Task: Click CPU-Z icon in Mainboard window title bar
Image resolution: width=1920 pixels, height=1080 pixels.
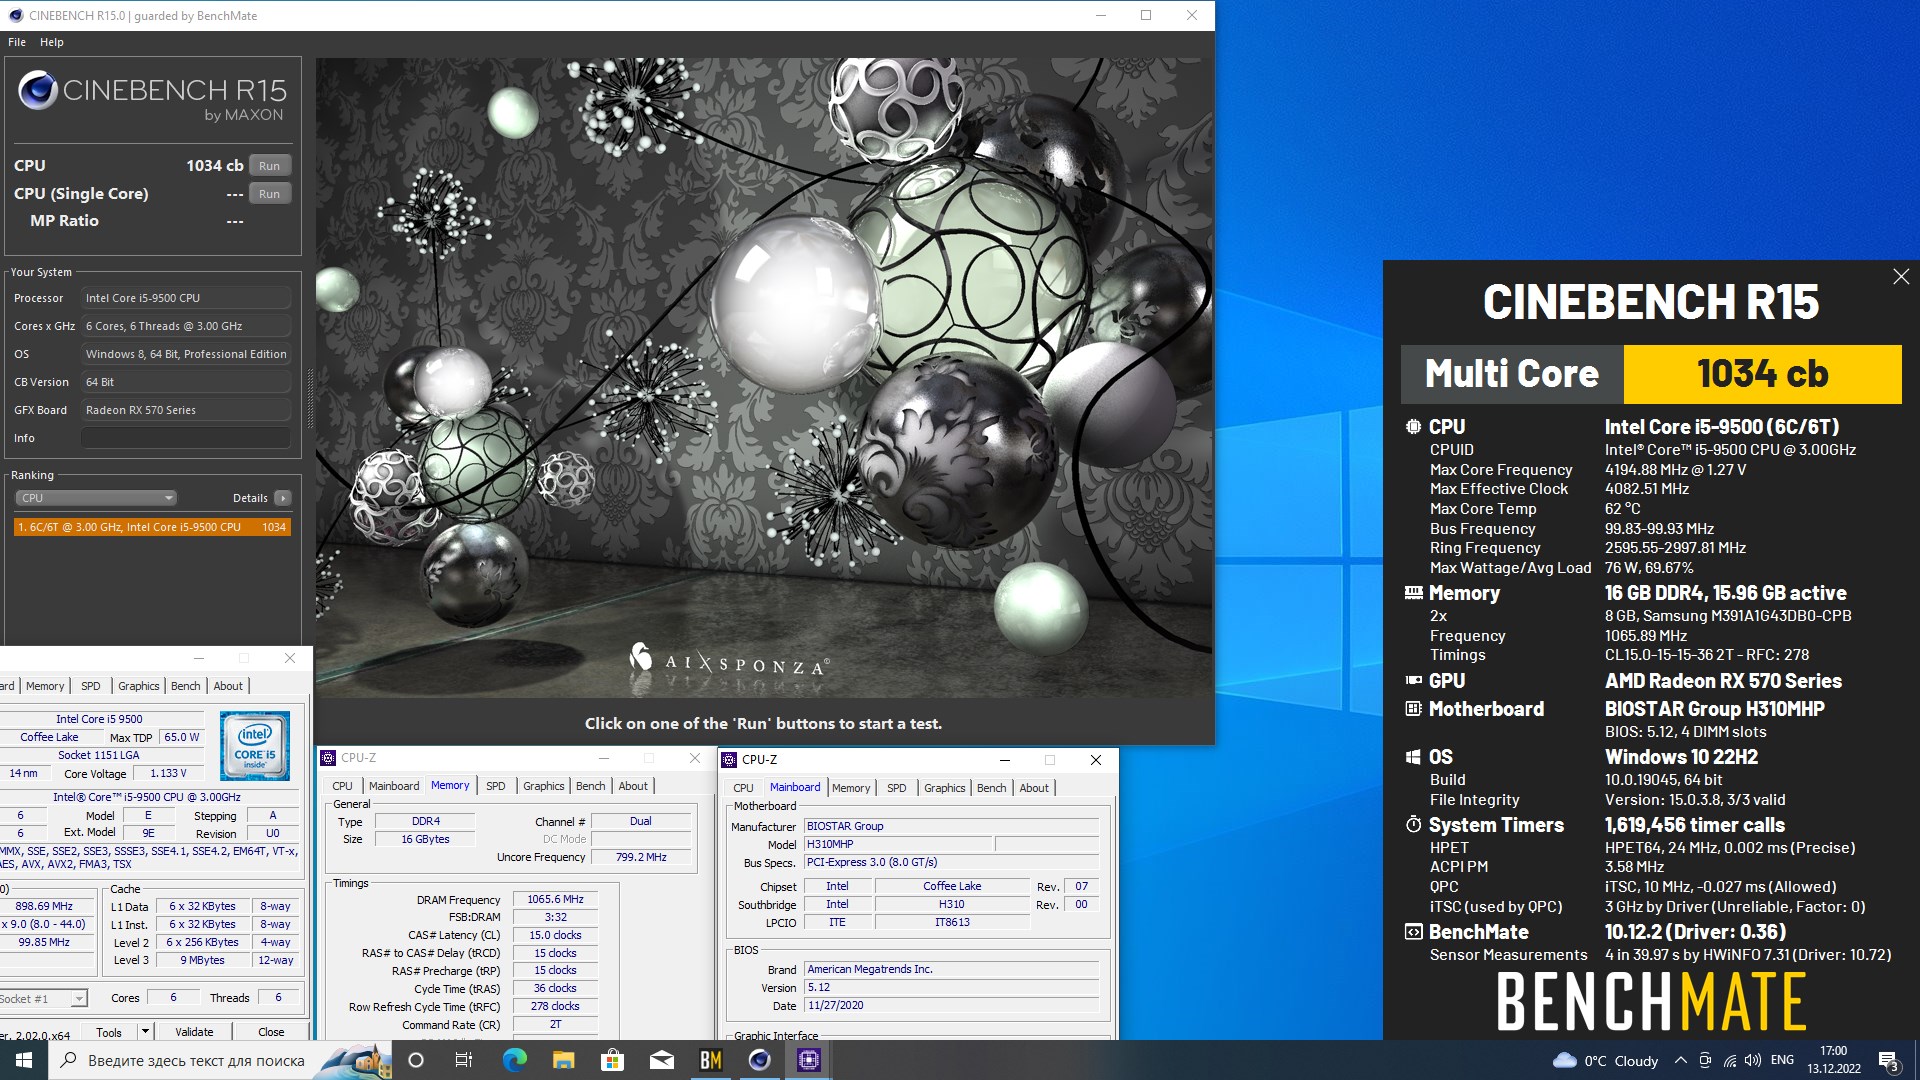Action: coord(729,760)
